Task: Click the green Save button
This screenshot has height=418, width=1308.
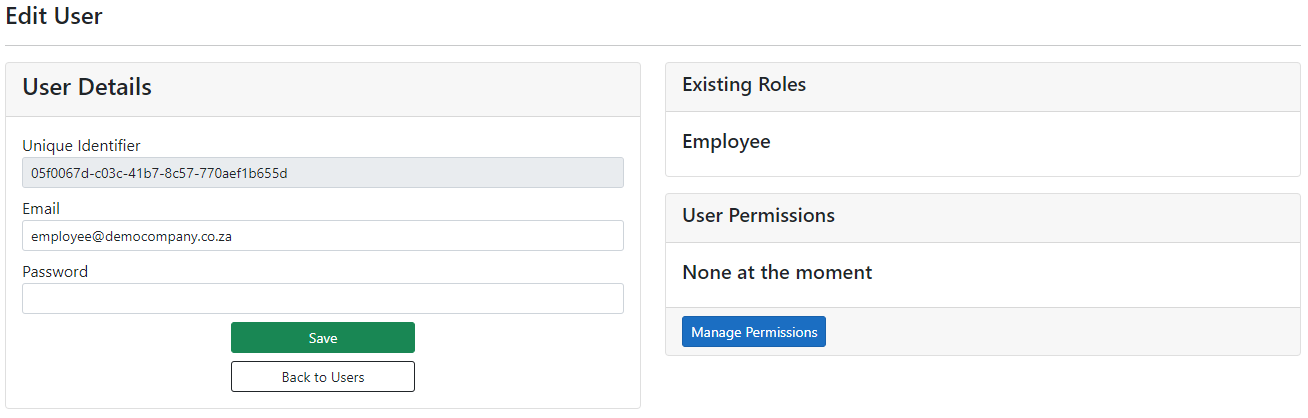Action: coord(322,338)
